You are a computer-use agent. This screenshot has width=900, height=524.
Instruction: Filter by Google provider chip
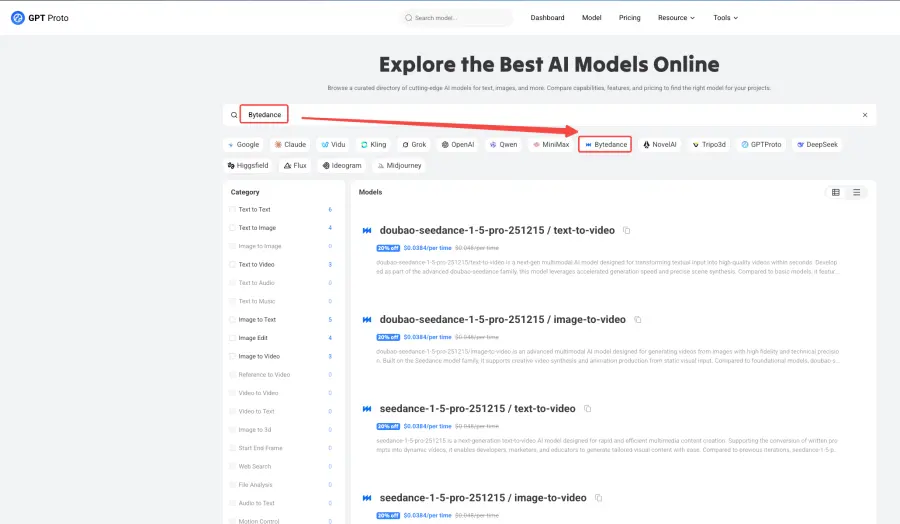pyautogui.click(x=243, y=145)
